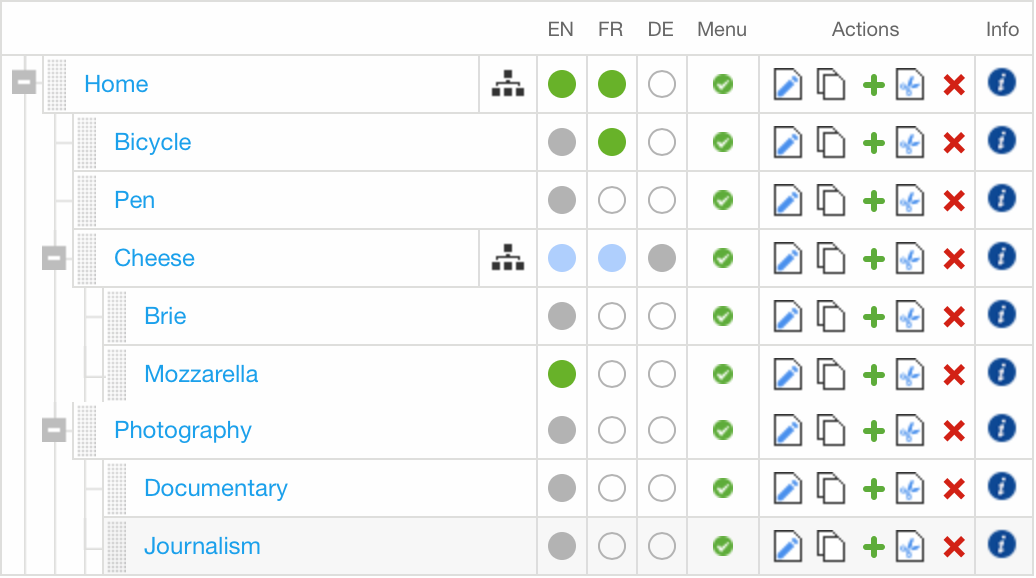Viewport: 1036px width, 578px height.
Task: Click the drag handle beside Pen
Action: point(86,201)
